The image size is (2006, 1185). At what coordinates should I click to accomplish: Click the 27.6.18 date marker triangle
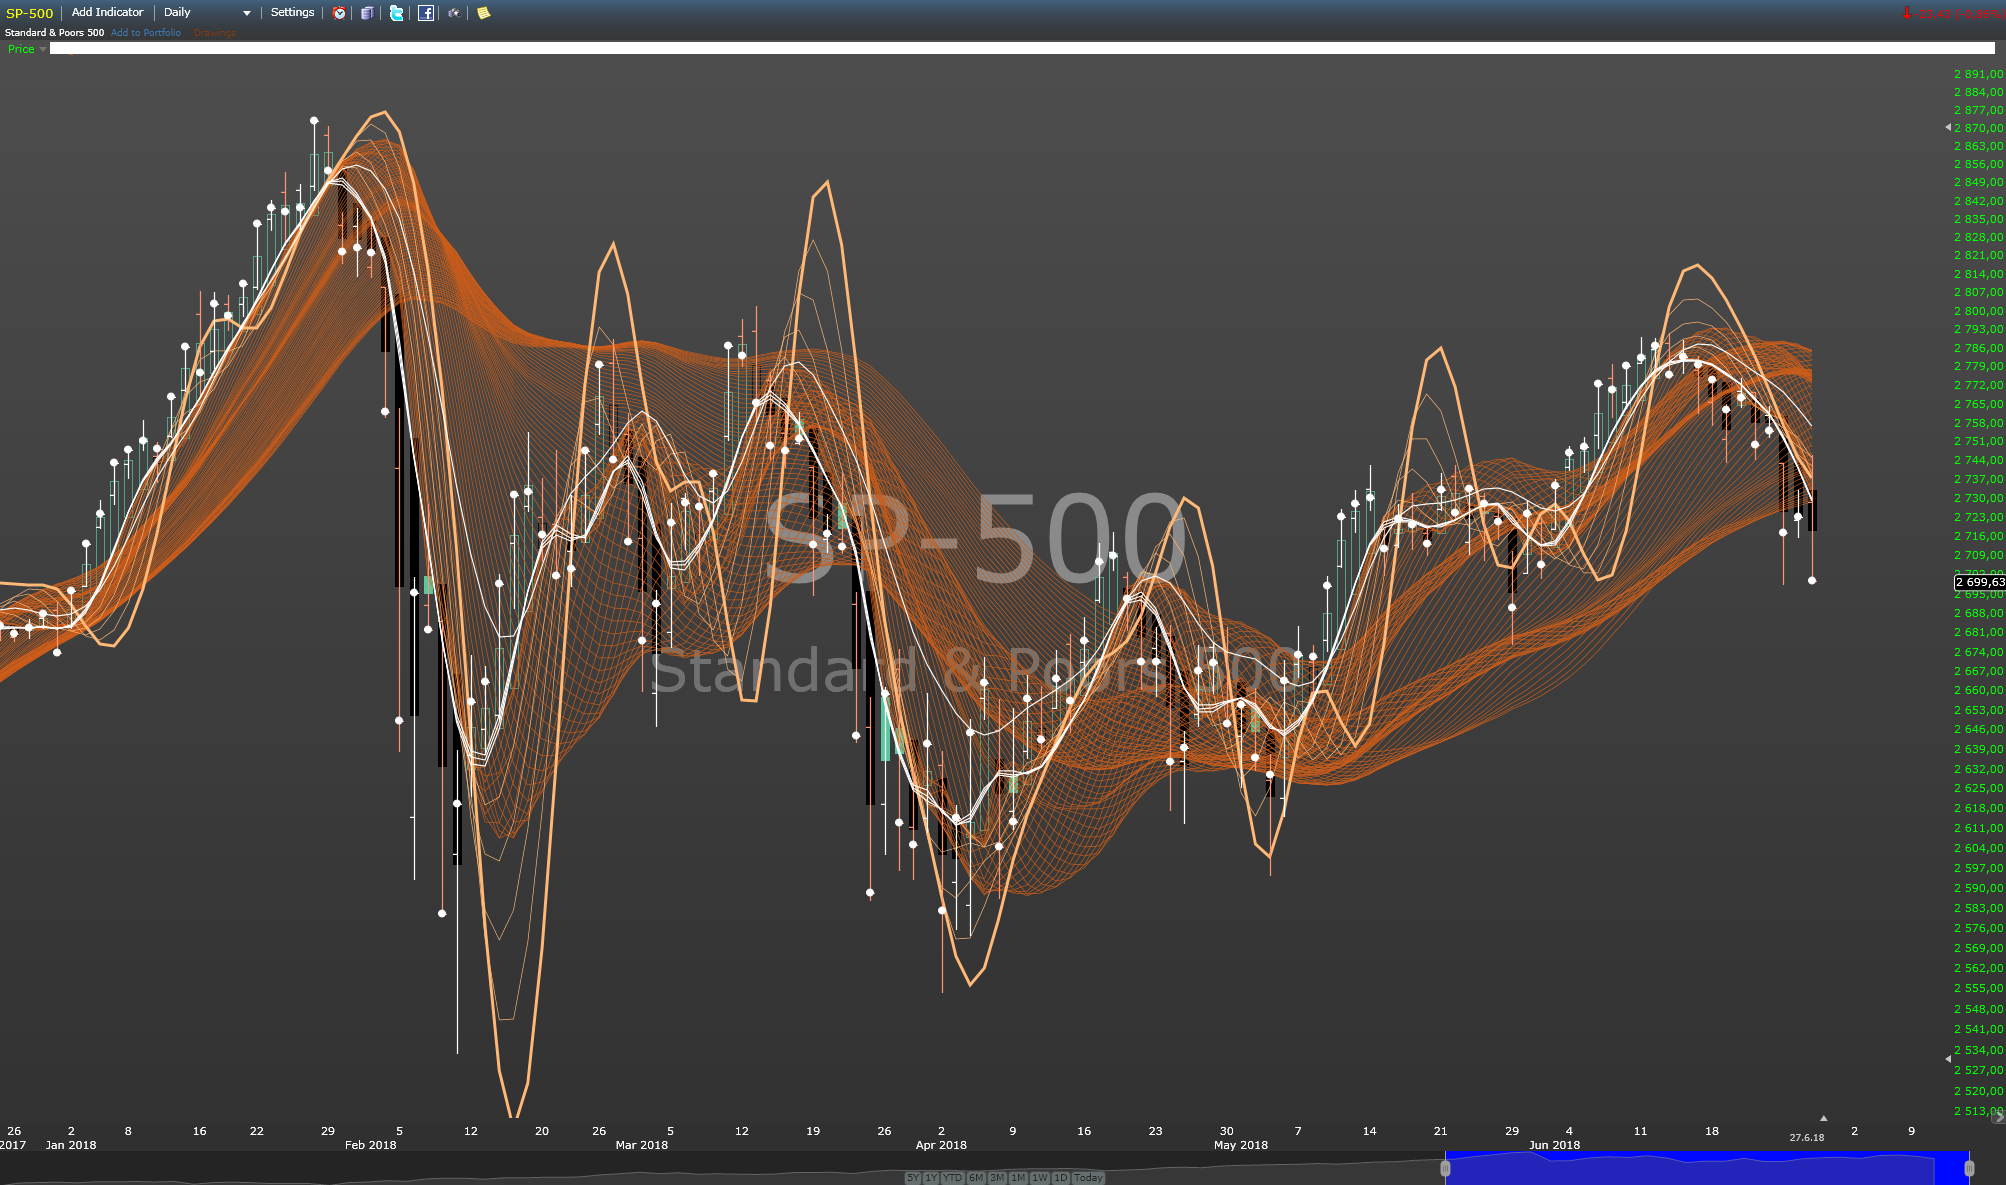1823,1118
